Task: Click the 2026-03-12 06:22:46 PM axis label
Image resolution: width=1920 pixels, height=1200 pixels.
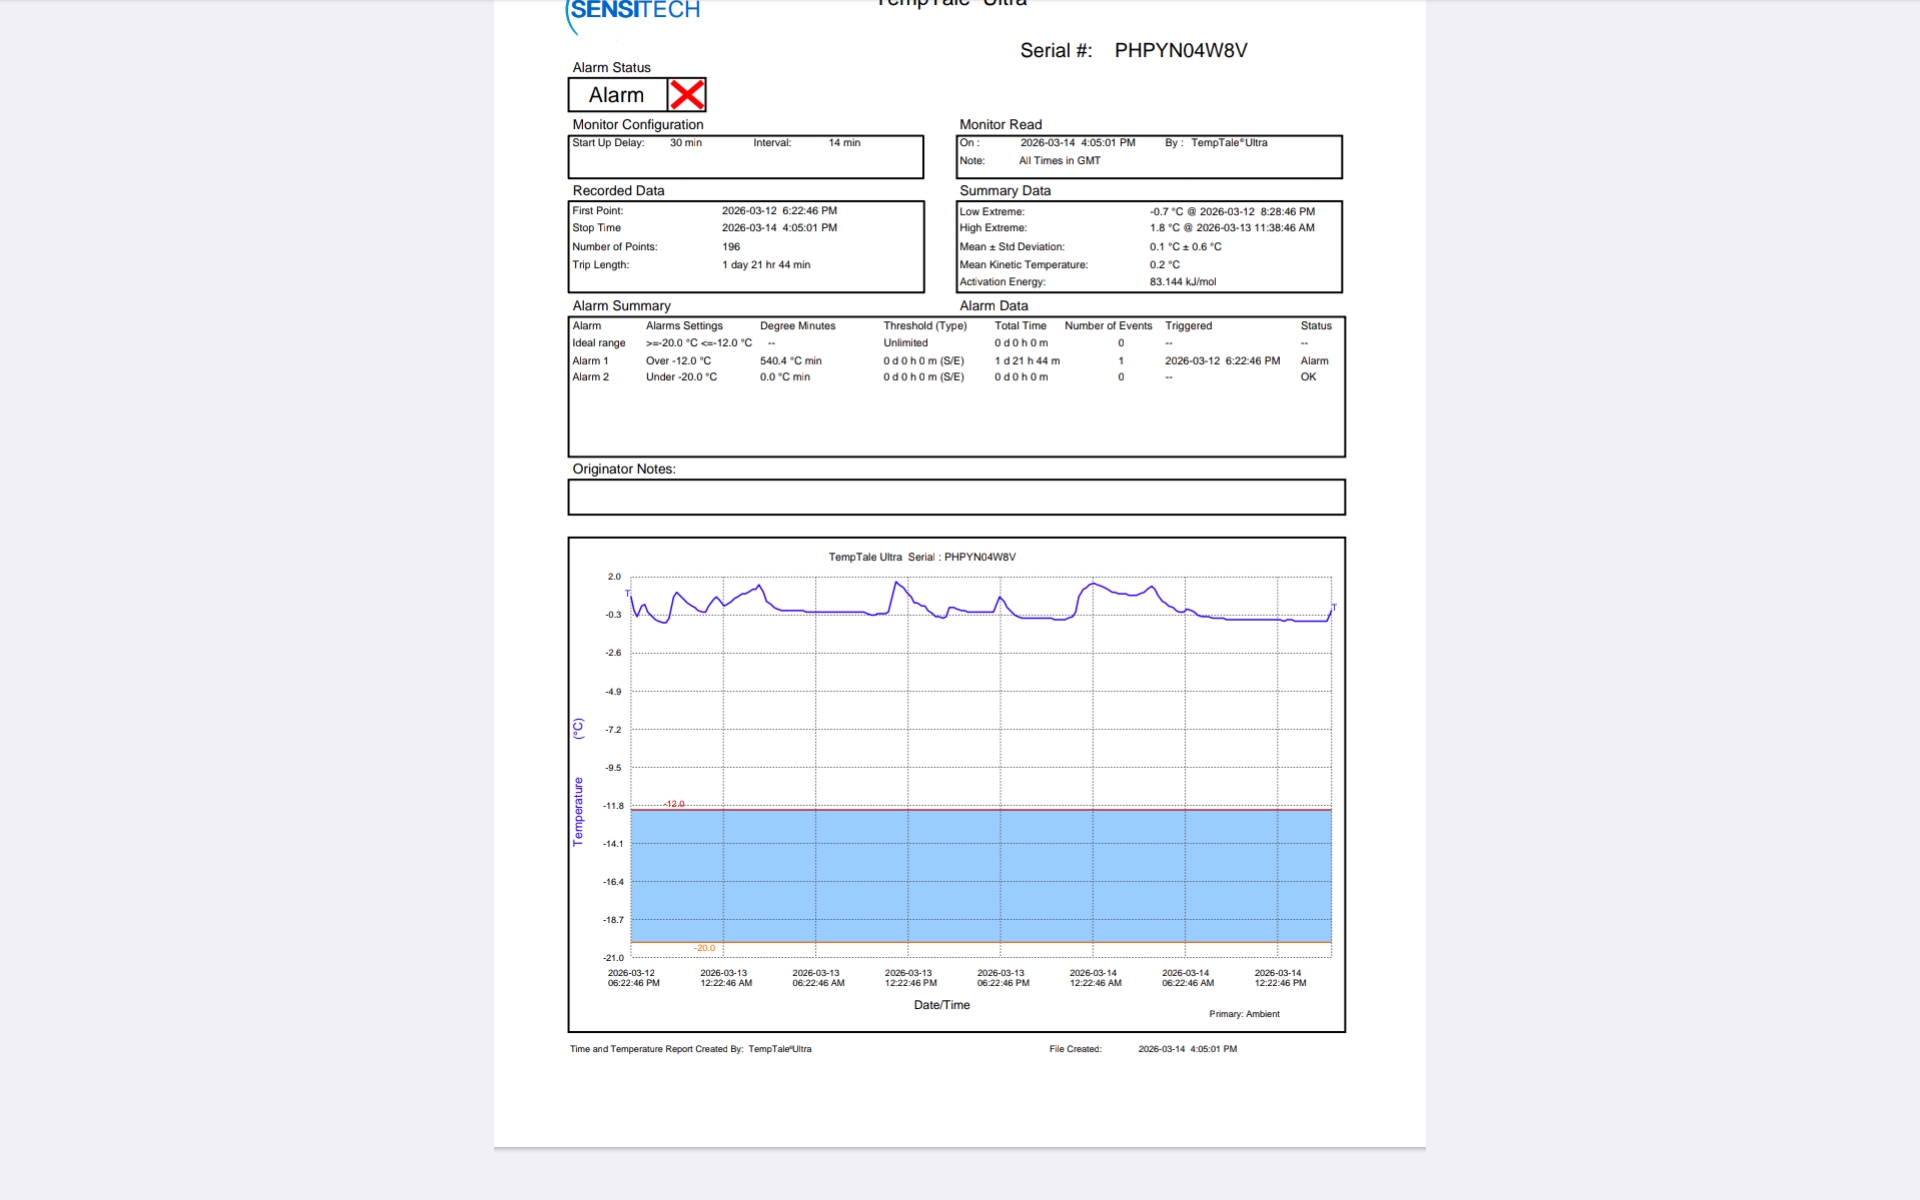Action: tap(633, 978)
